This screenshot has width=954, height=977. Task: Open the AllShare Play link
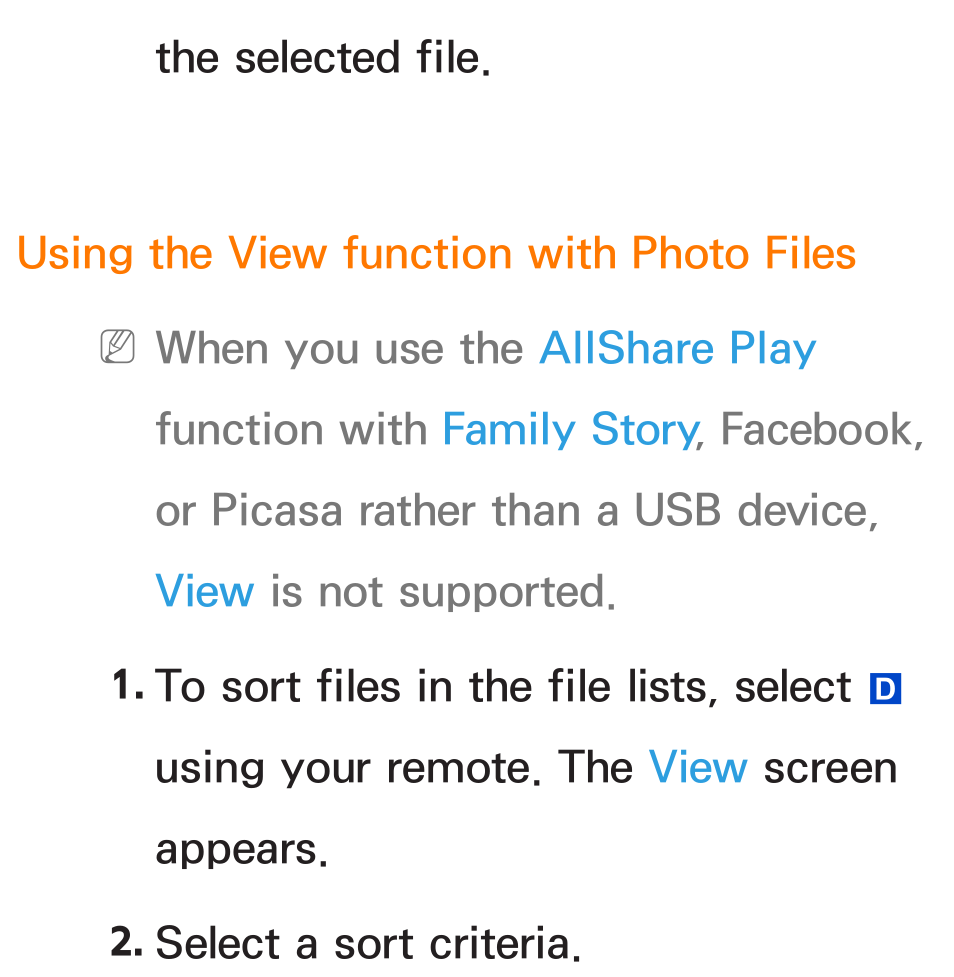coord(677,350)
